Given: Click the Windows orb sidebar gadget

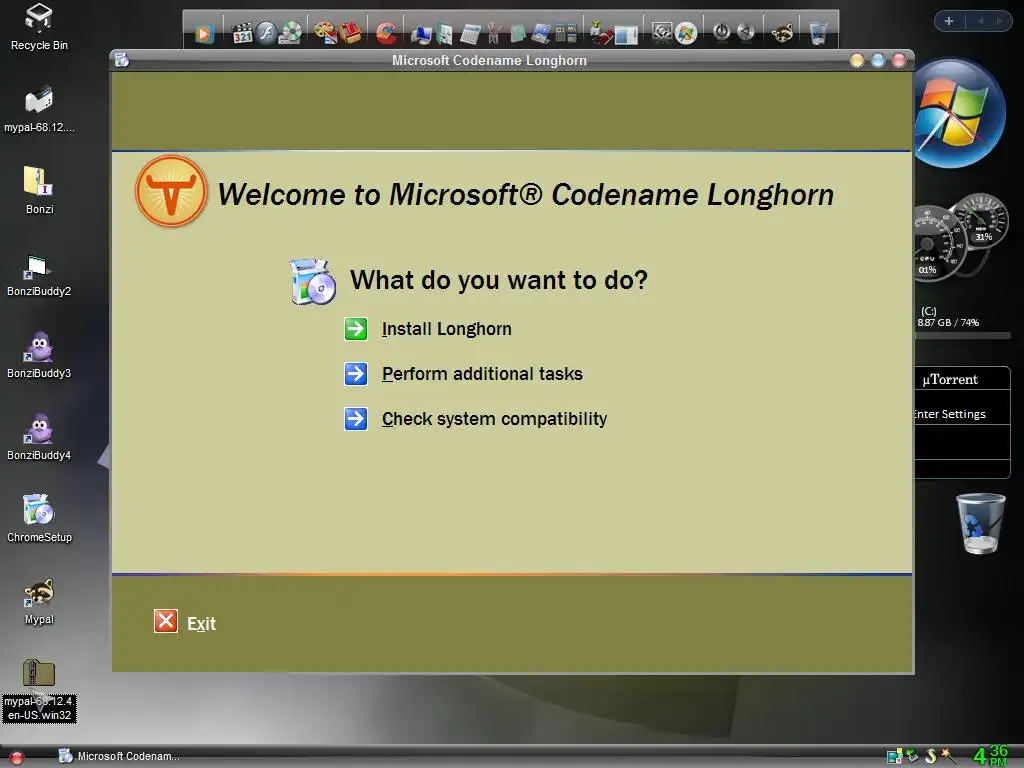Looking at the screenshot, I should tap(958, 114).
